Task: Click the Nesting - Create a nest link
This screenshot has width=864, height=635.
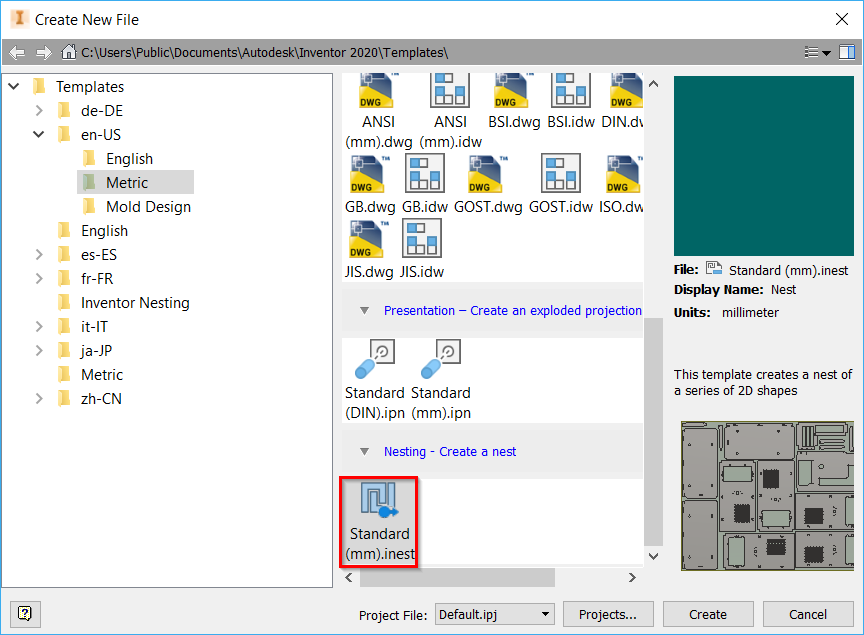Action: pyautogui.click(x=450, y=451)
